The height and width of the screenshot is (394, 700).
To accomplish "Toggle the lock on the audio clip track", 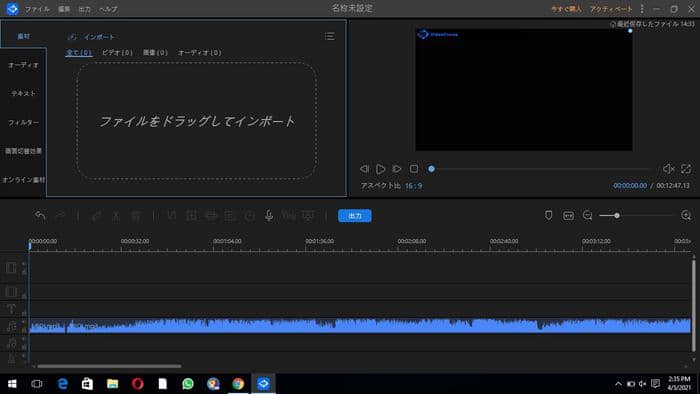I will 24,330.
